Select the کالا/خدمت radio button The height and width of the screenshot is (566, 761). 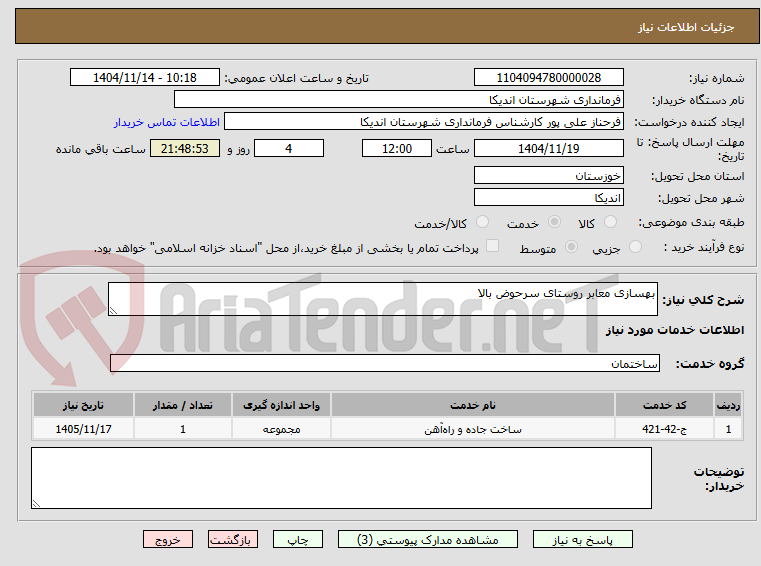pyautogui.click(x=482, y=222)
